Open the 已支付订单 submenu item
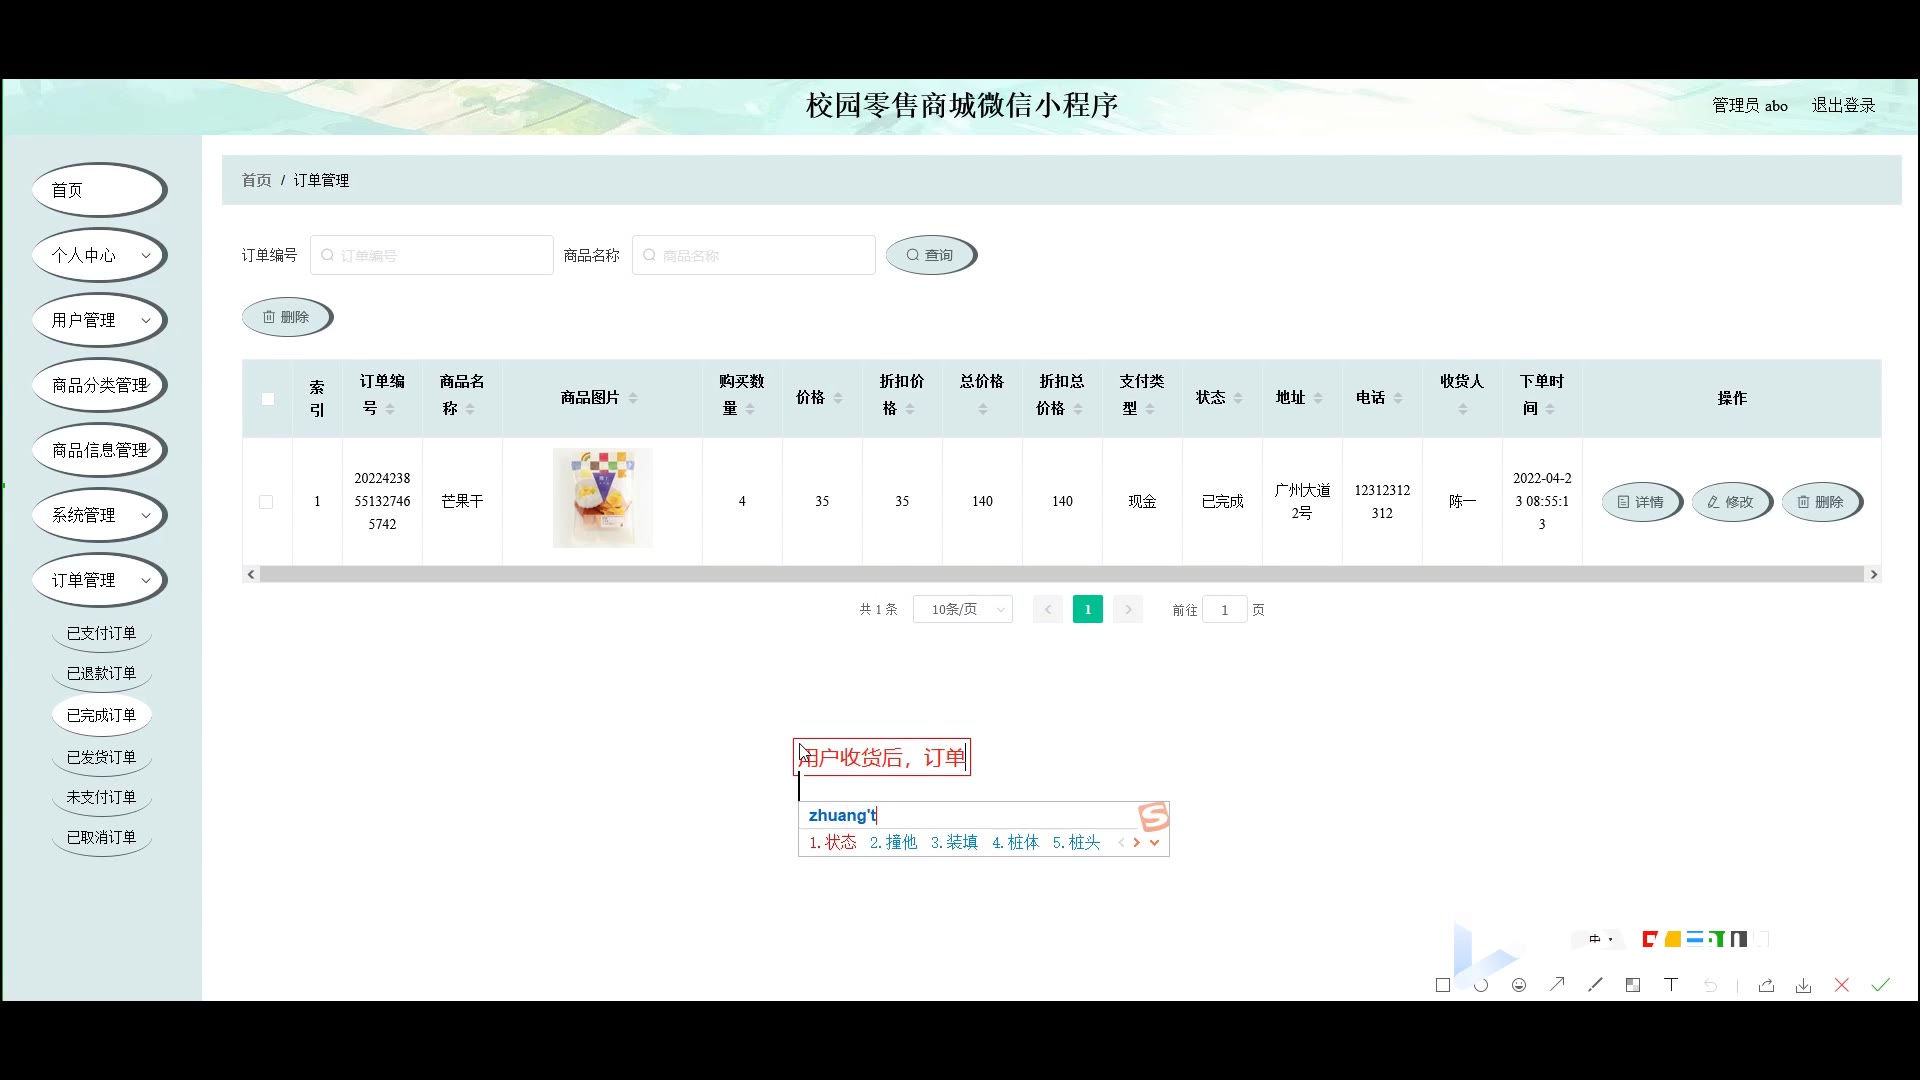The width and height of the screenshot is (1920, 1080). [101, 633]
